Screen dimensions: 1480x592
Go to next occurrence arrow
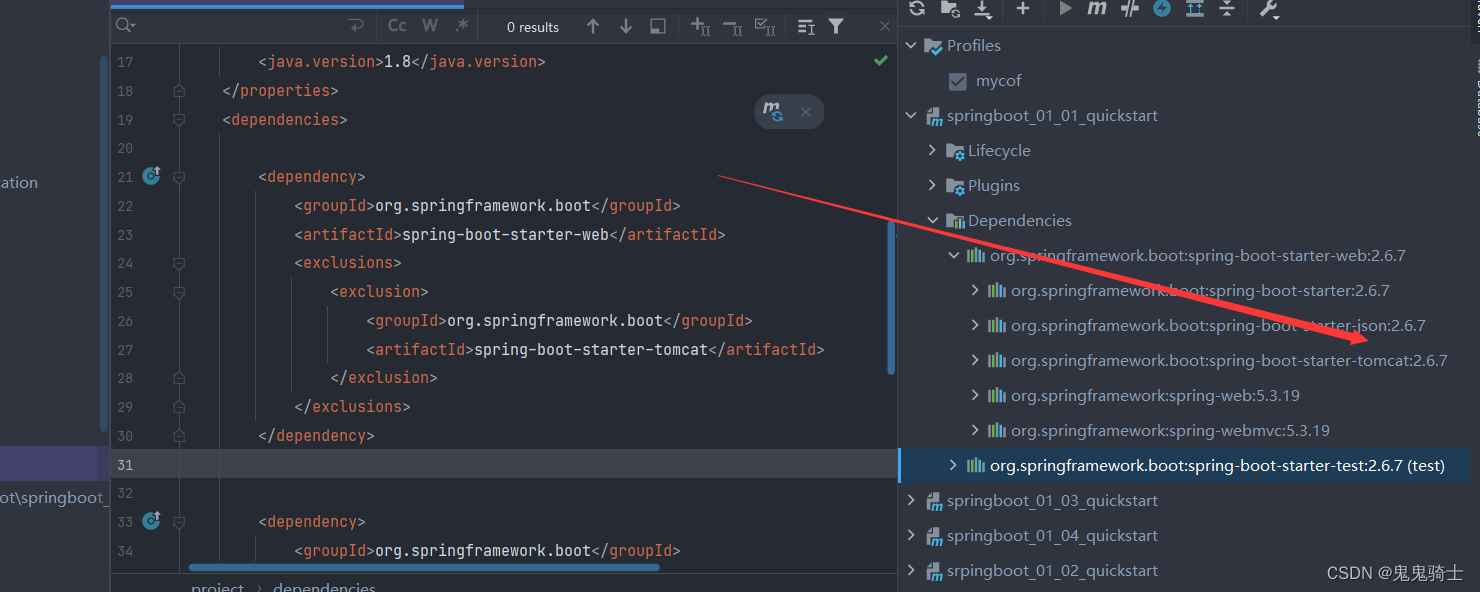pos(626,26)
